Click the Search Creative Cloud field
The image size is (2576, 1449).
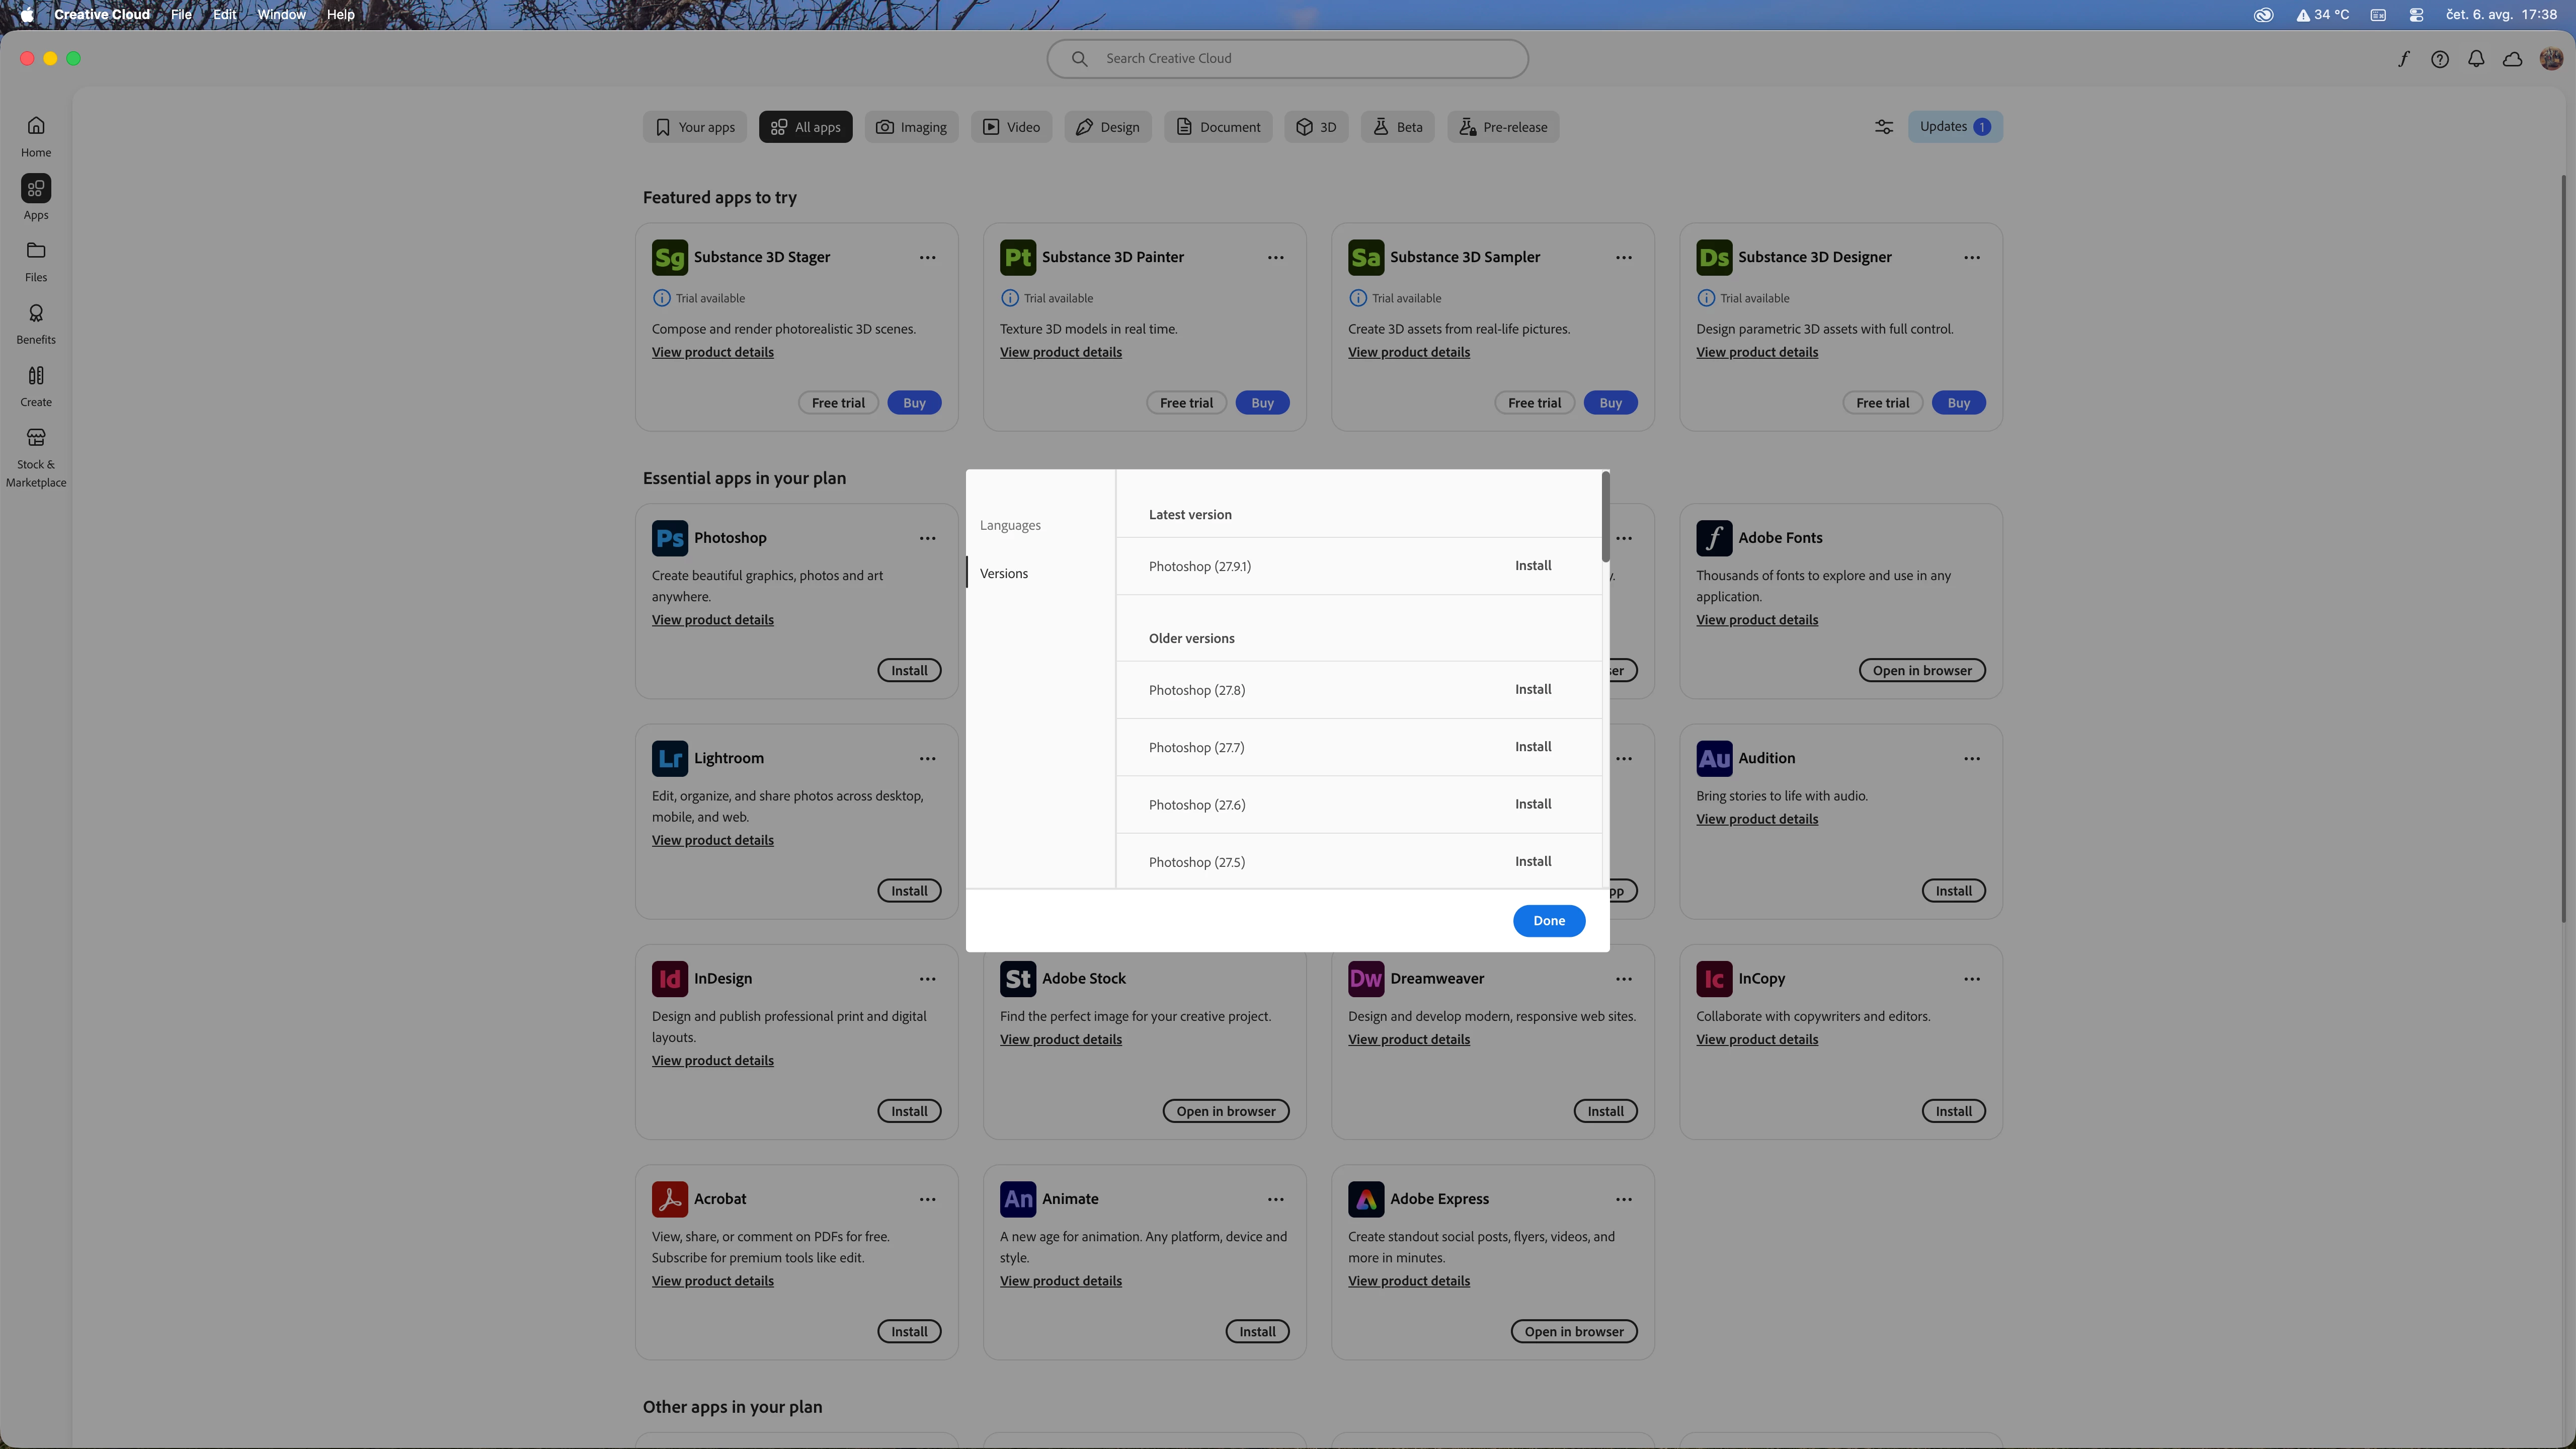click(x=1287, y=59)
